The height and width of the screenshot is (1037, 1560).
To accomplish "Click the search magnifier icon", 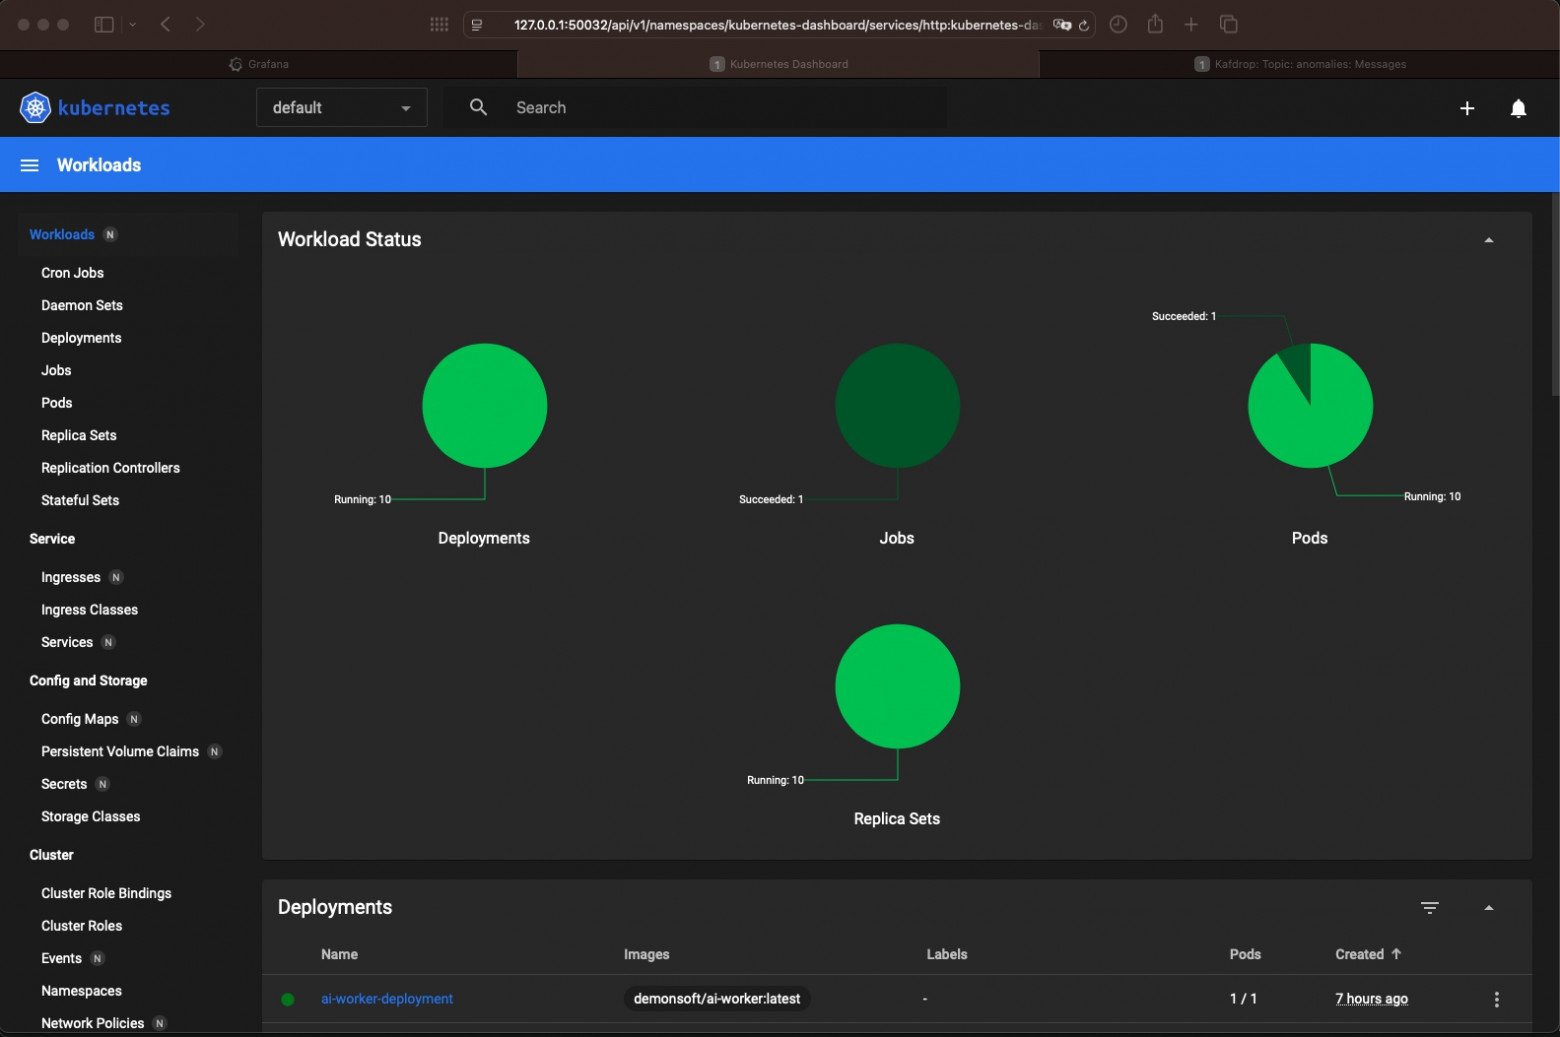I will pos(478,107).
